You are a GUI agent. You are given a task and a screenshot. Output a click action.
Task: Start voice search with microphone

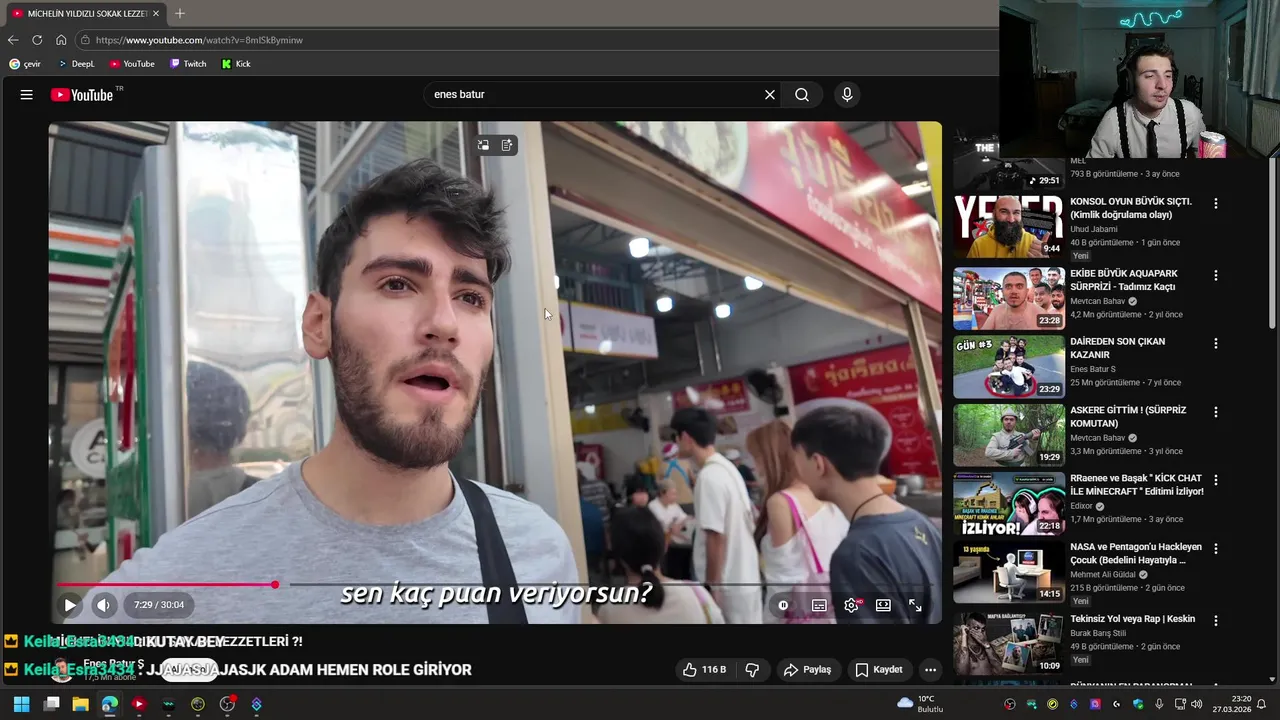click(x=847, y=95)
